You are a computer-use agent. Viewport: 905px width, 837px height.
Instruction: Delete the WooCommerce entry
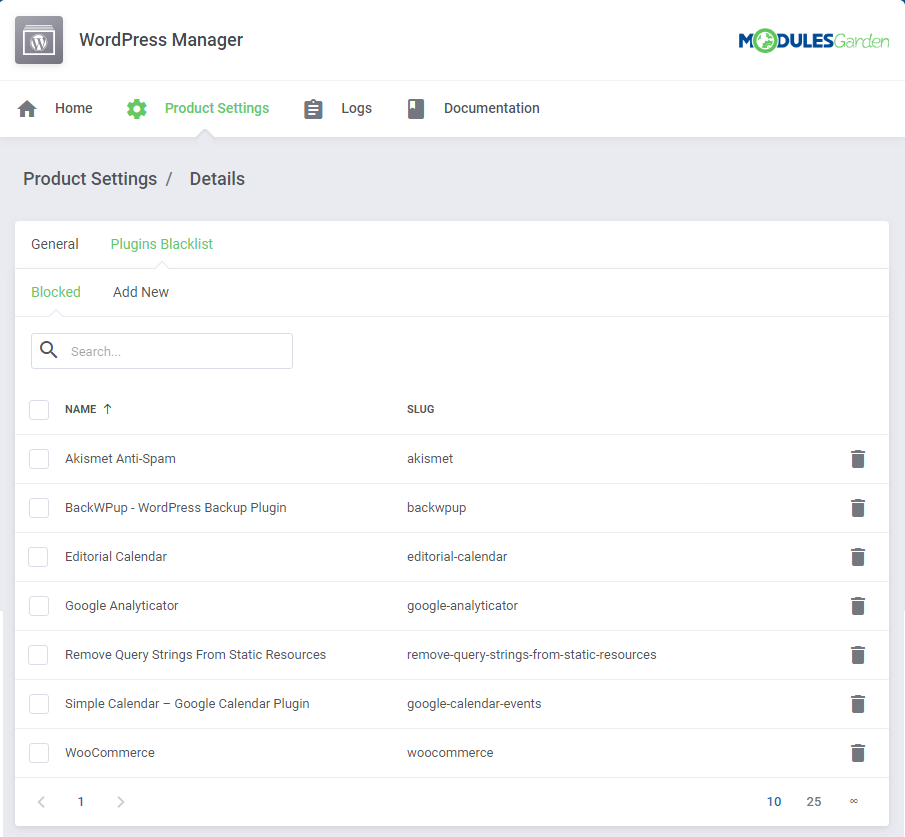858,753
